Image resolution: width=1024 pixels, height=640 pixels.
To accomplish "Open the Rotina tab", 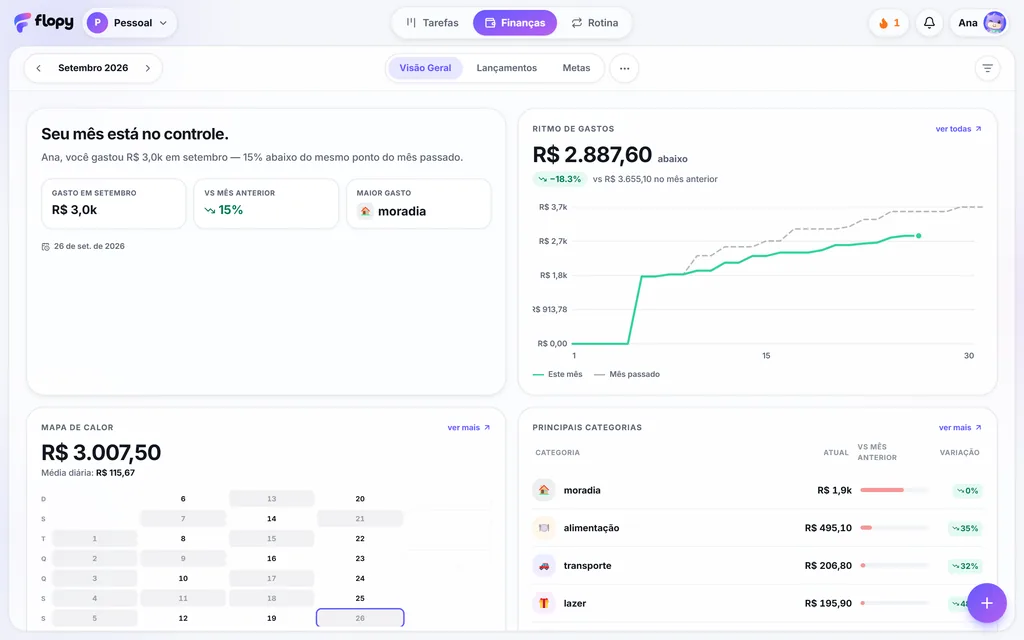I will tap(594, 23).
